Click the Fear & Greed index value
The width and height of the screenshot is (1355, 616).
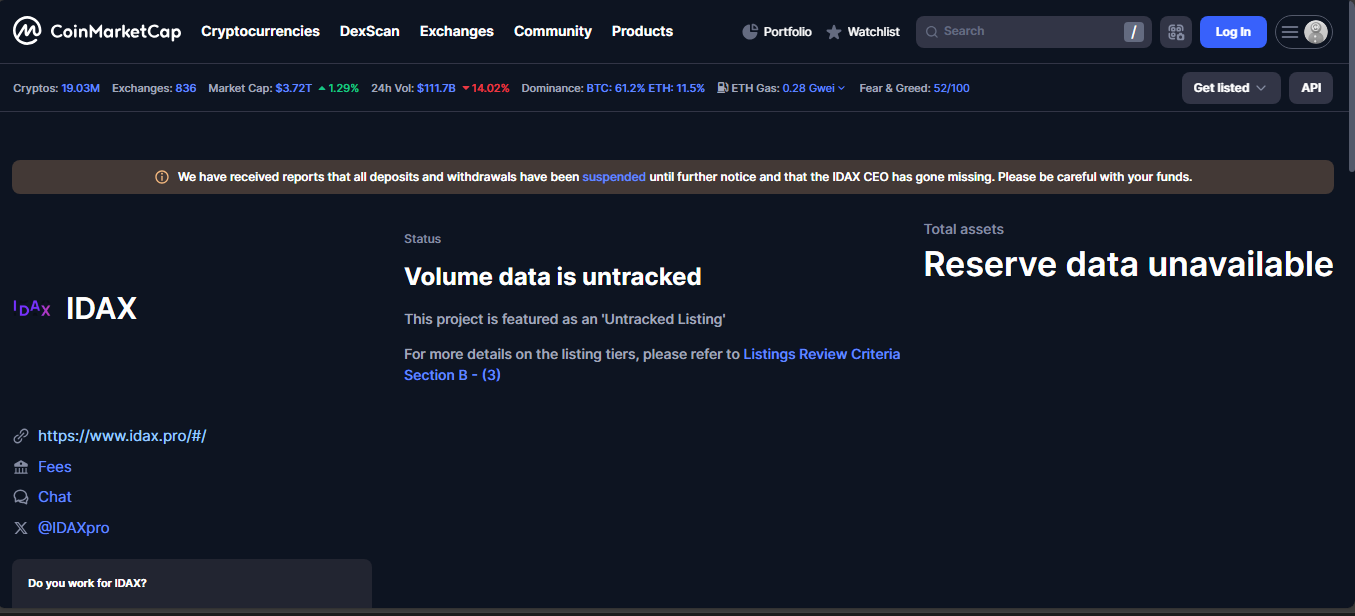pos(951,88)
